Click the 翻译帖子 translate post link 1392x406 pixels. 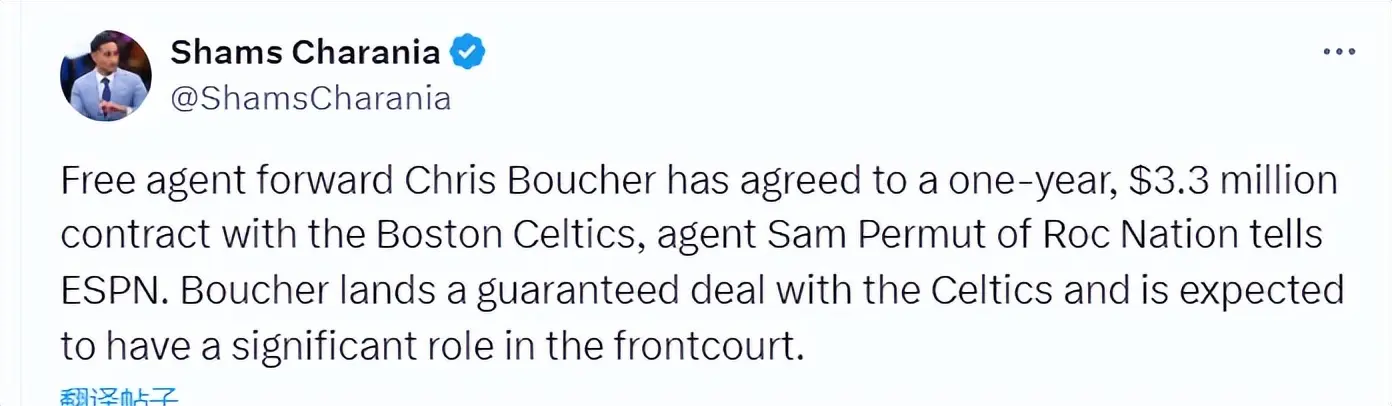119,396
